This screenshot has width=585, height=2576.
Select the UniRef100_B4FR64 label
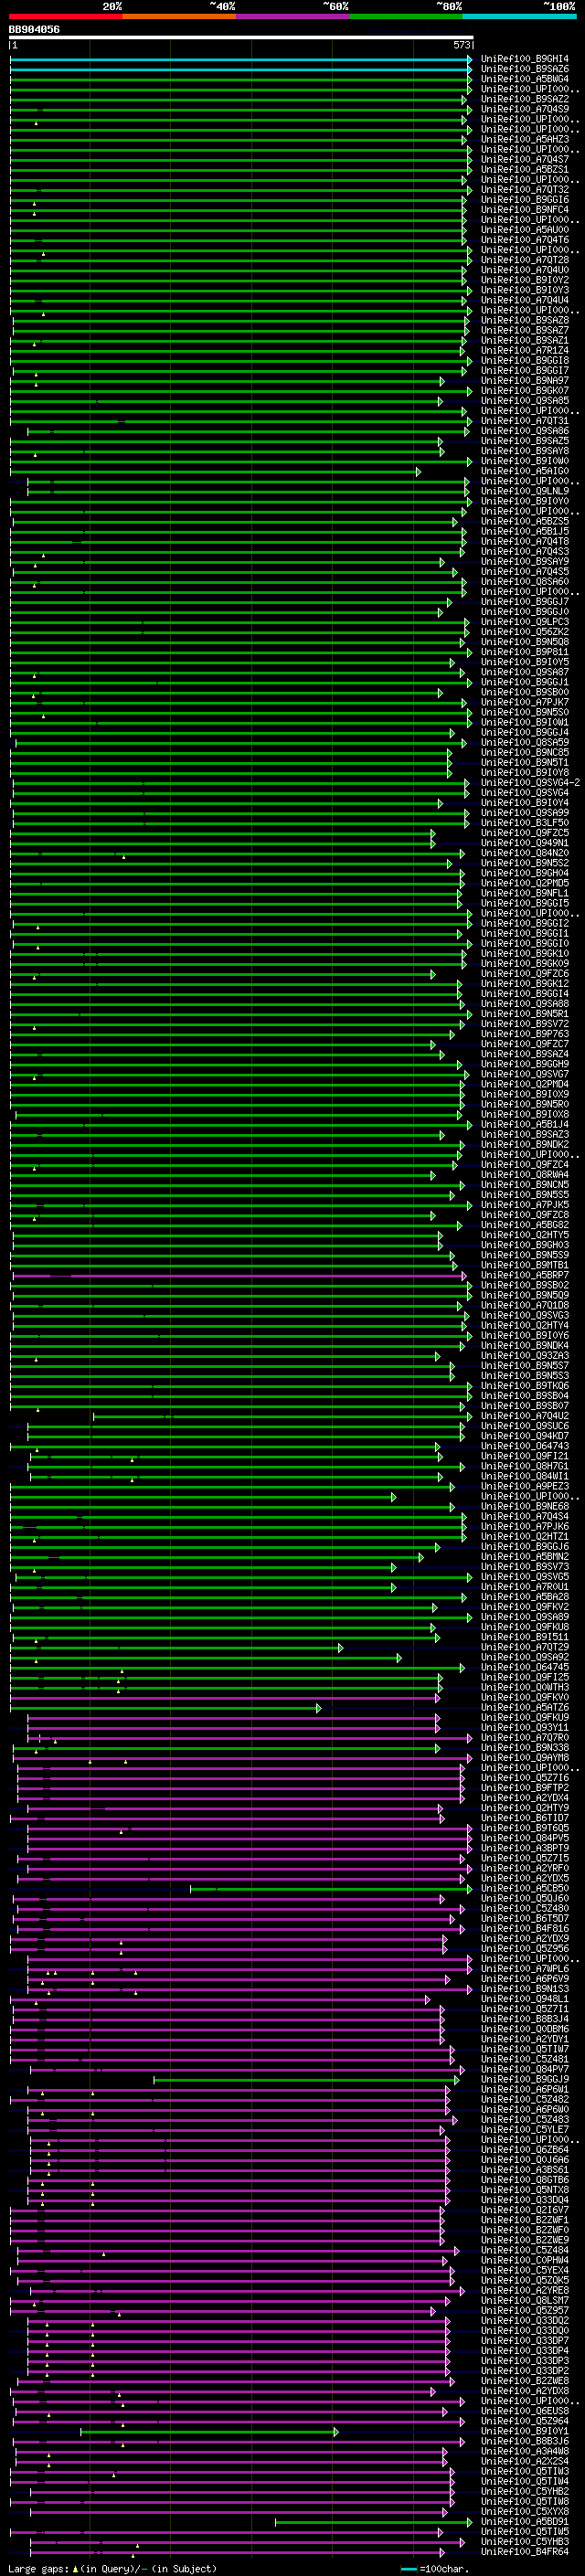(x=525, y=2551)
